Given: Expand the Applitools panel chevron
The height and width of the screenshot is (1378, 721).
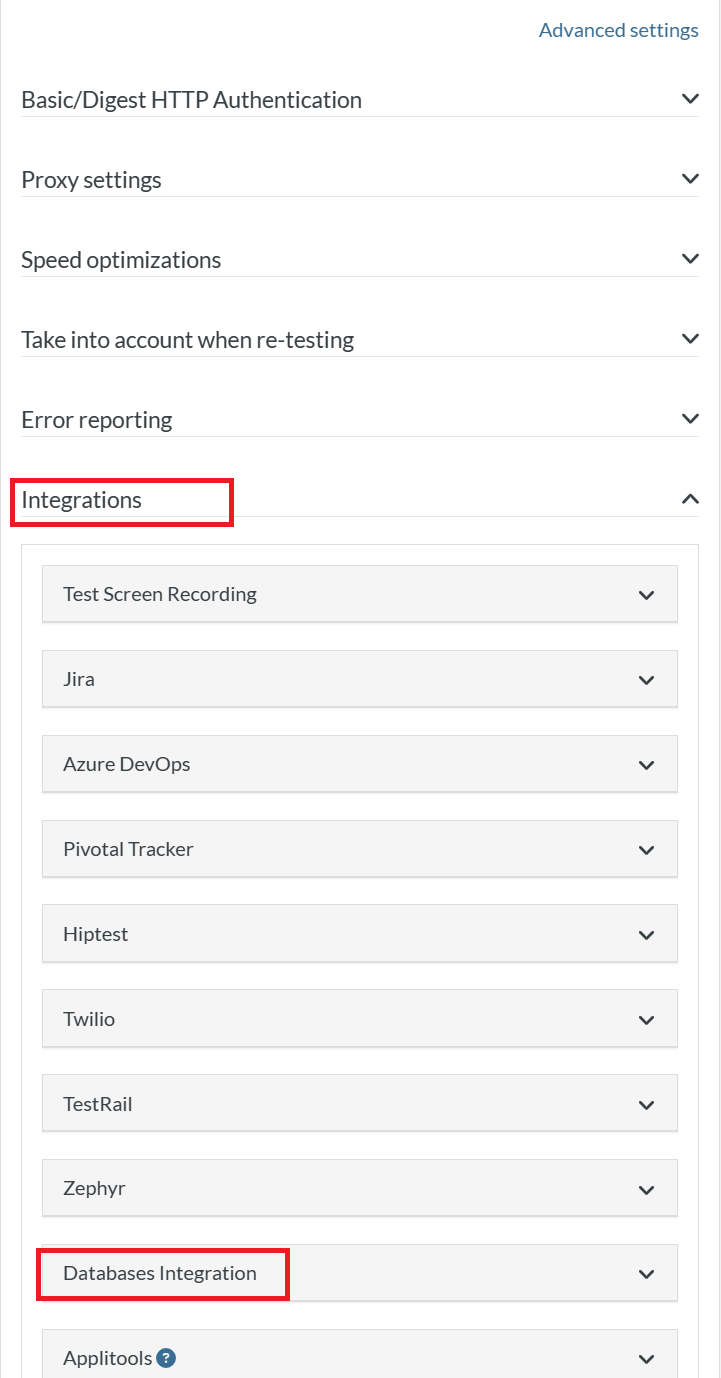Looking at the screenshot, I should 646,1359.
